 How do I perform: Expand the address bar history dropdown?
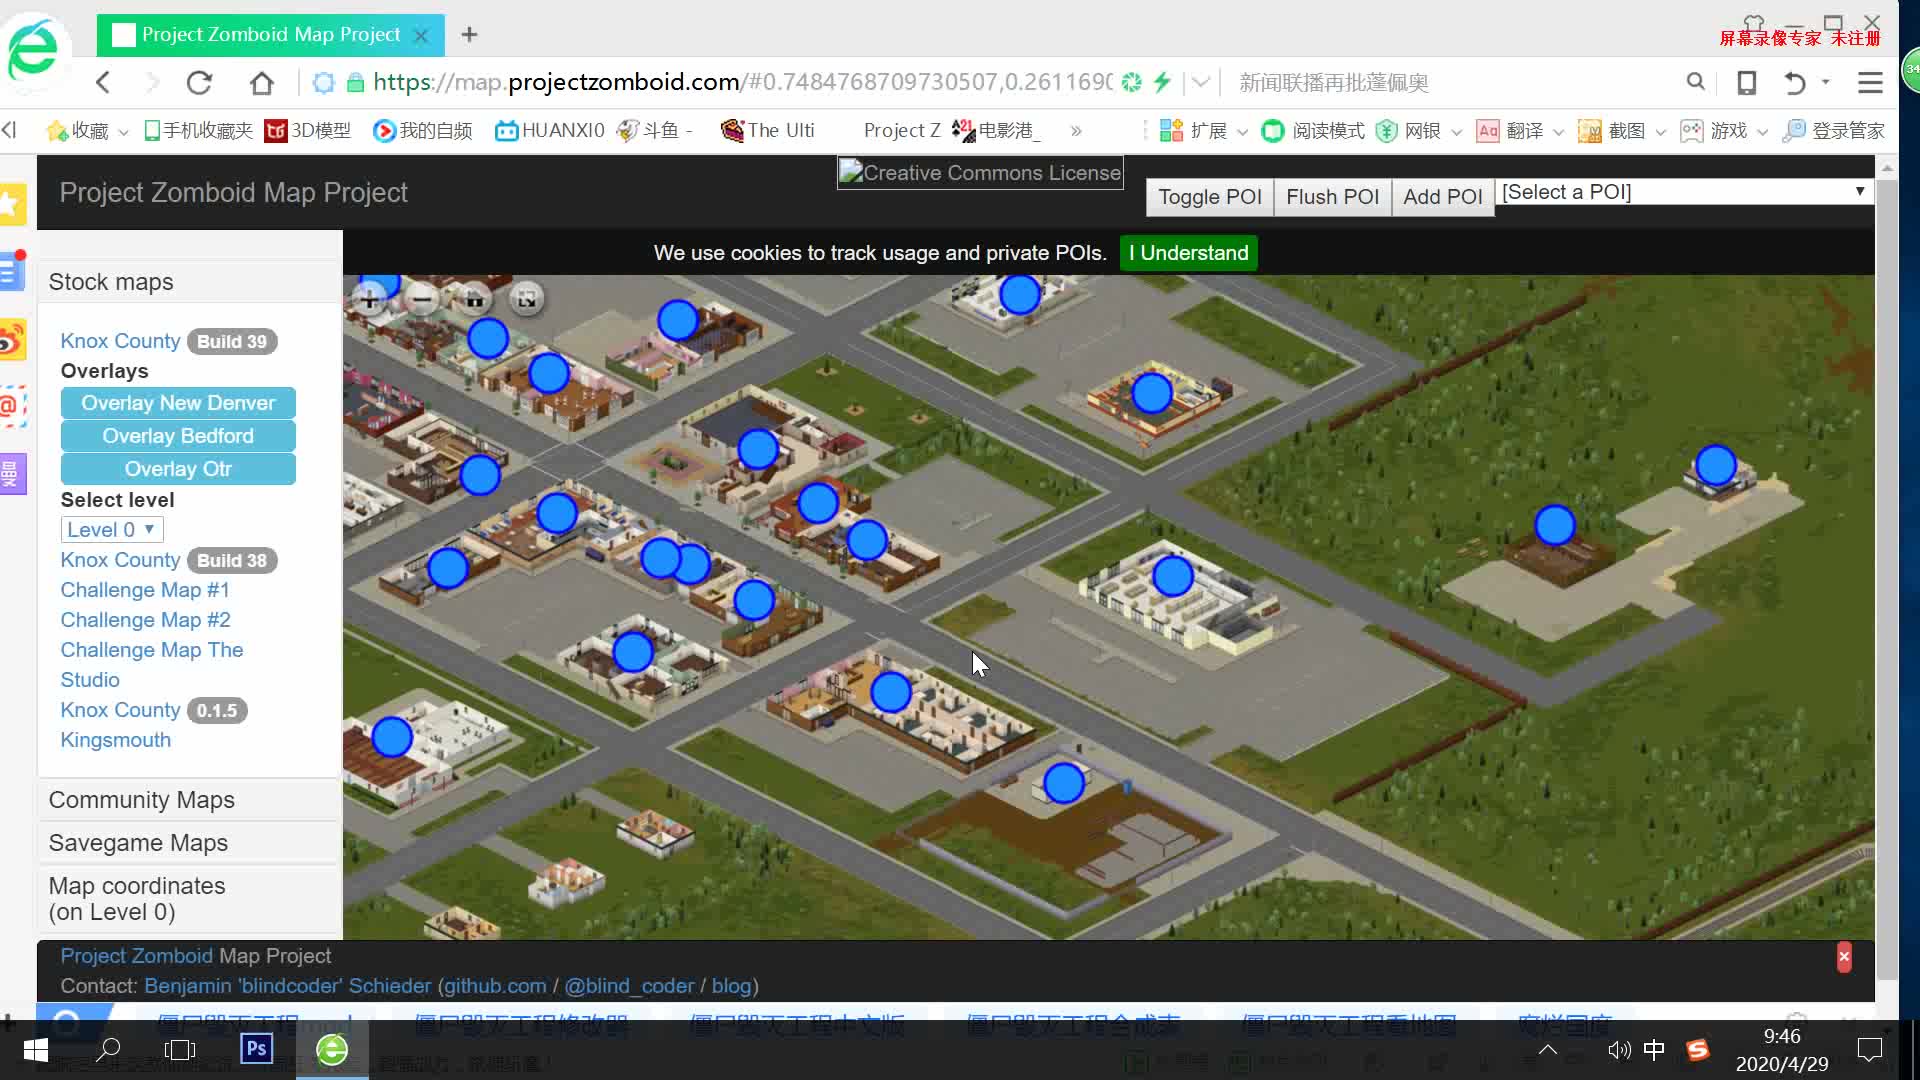coord(1201,83)
